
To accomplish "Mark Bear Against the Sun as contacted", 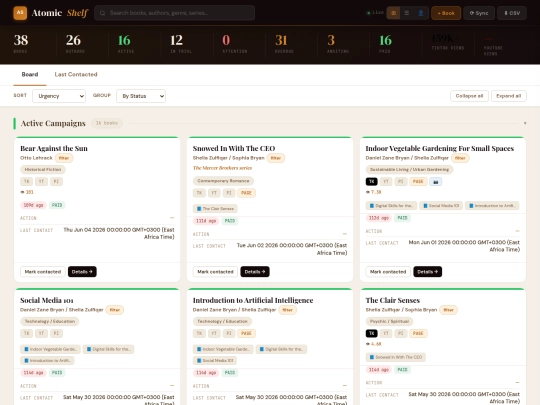I will 43,272.
